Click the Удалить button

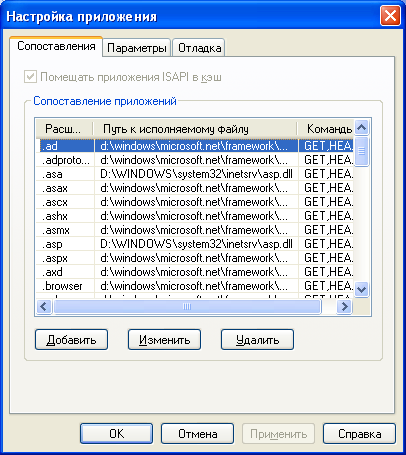[x=257, y=340]
